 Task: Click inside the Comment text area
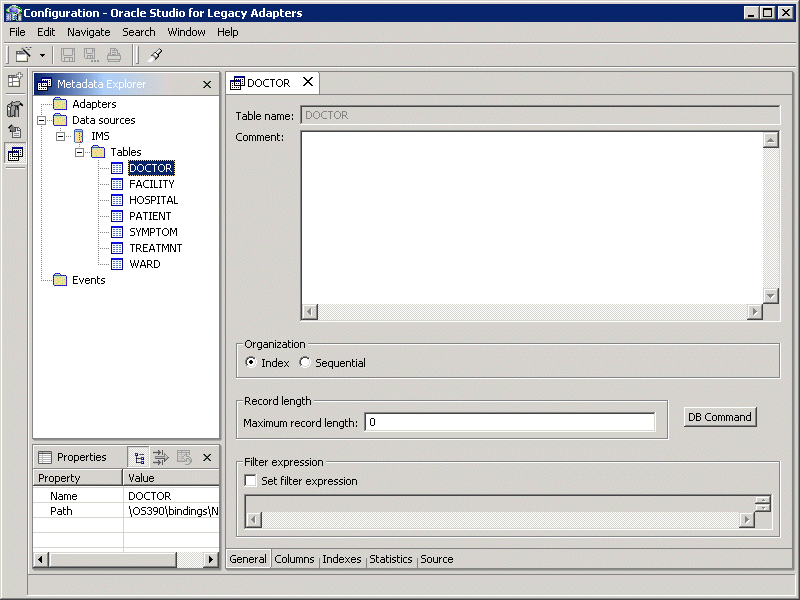[532, 218]
